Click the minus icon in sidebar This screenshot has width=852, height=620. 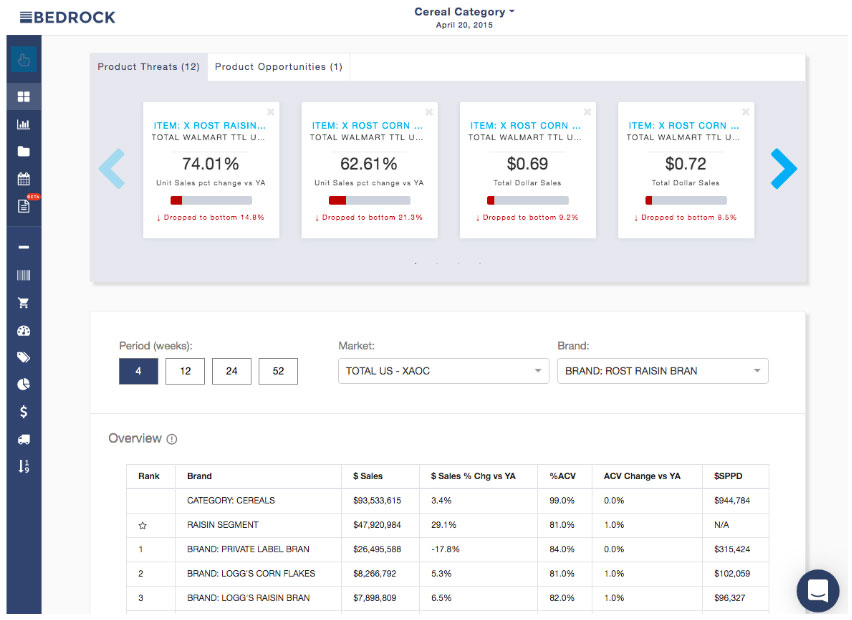(x=23, y=247)
